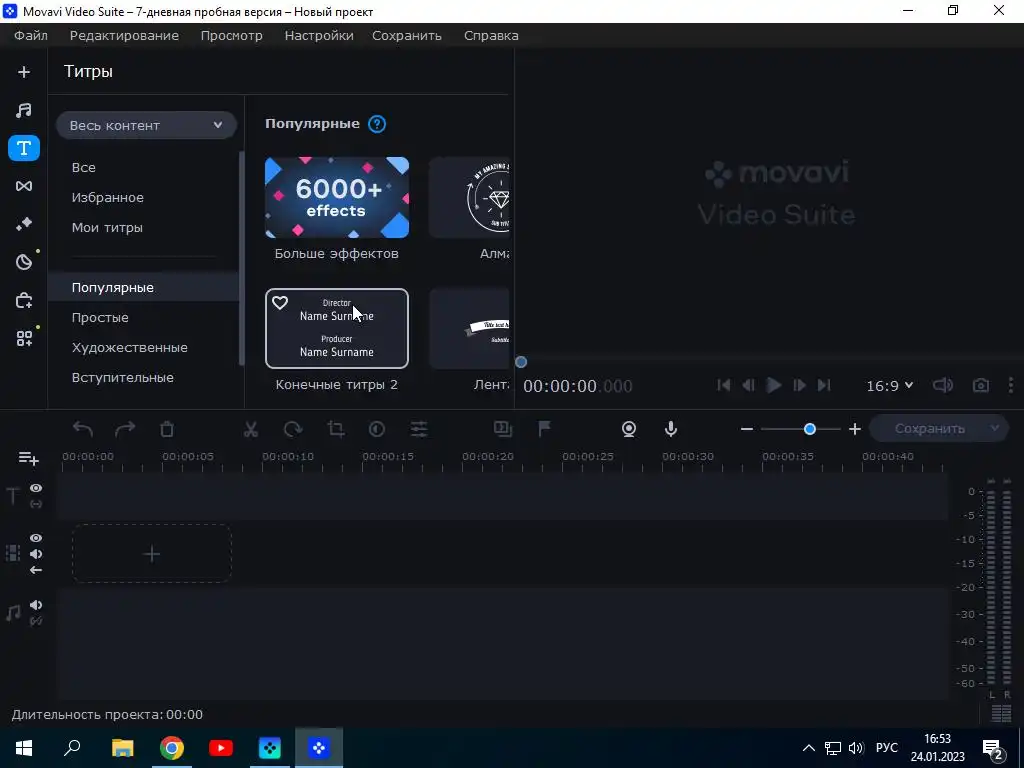
Task: Open the effects store bag icon
Action: (x=24, y=300)
